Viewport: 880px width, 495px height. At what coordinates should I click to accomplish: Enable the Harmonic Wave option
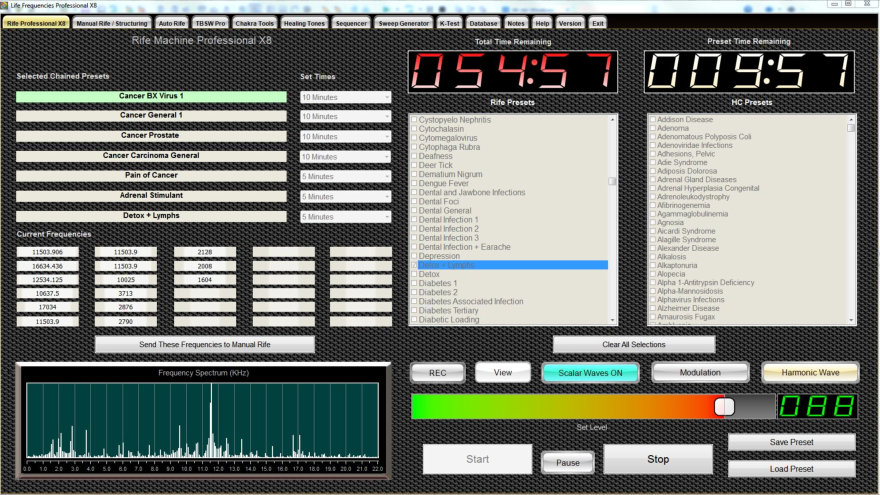[x=810, y=372]
